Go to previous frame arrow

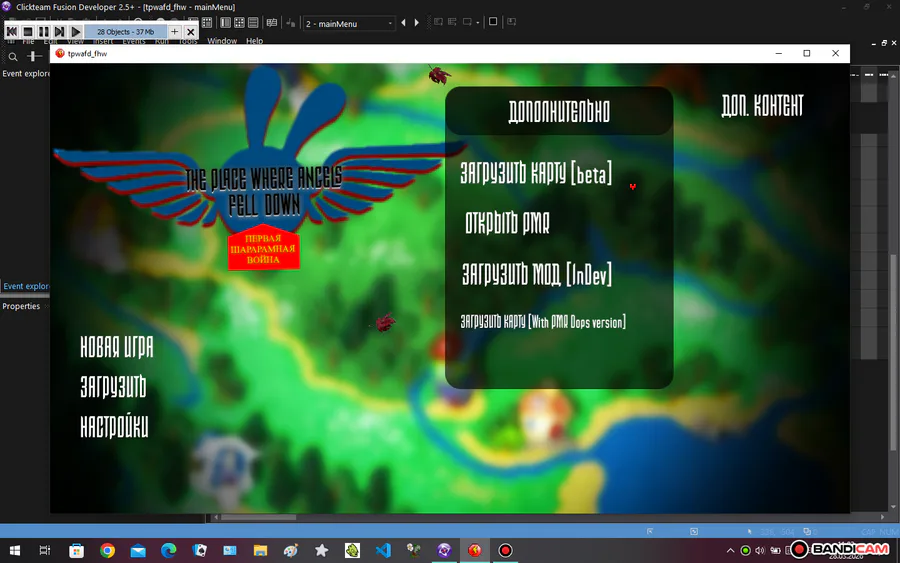pos(404,23)
